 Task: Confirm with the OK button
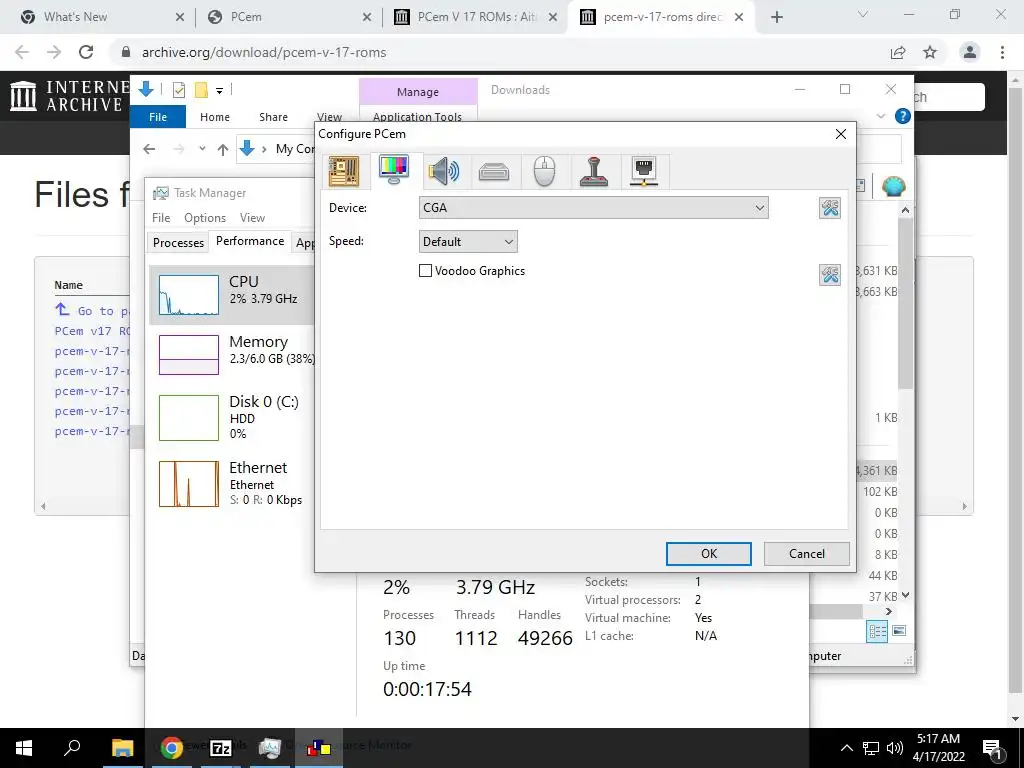click(709, 554)
